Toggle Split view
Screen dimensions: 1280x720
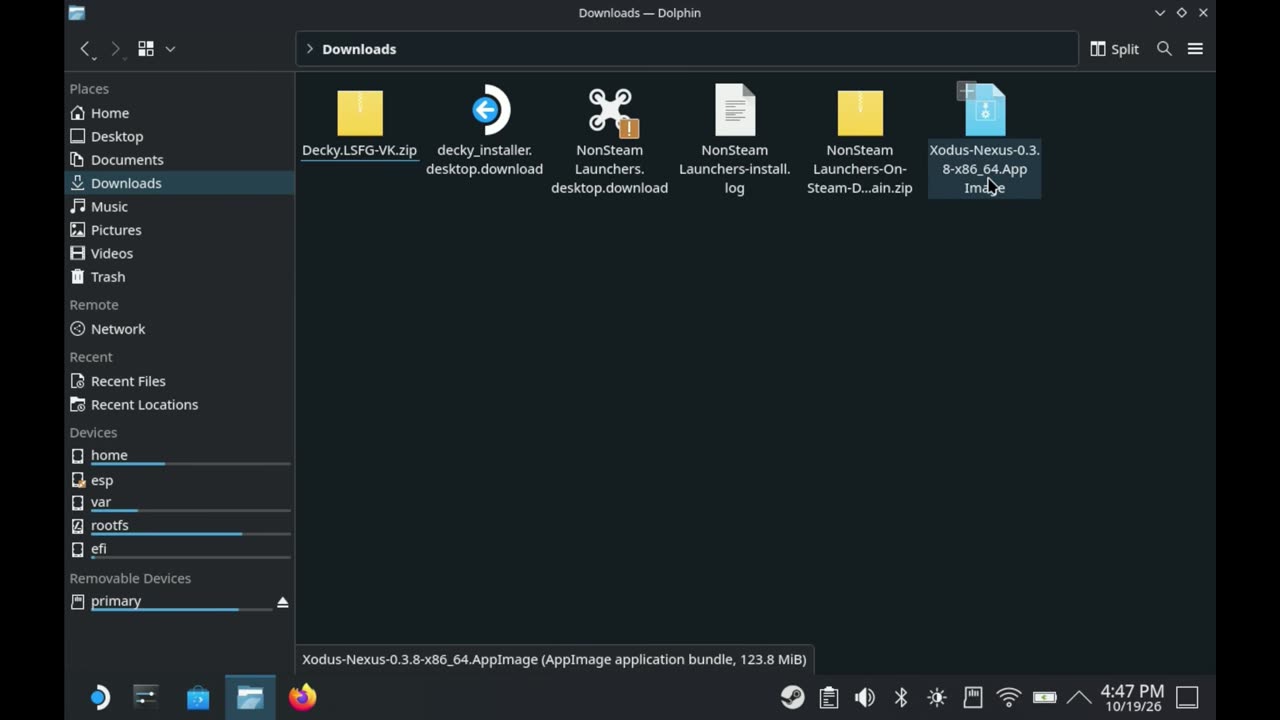click(x=1114, y=49)
